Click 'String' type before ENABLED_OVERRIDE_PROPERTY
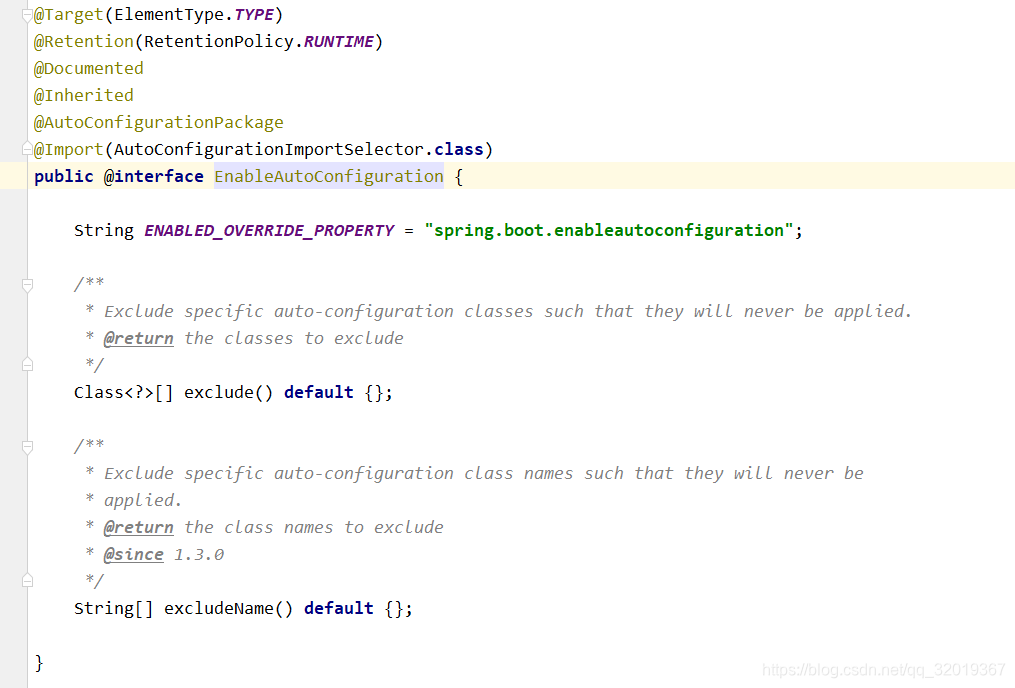 (x=104, y=230)
